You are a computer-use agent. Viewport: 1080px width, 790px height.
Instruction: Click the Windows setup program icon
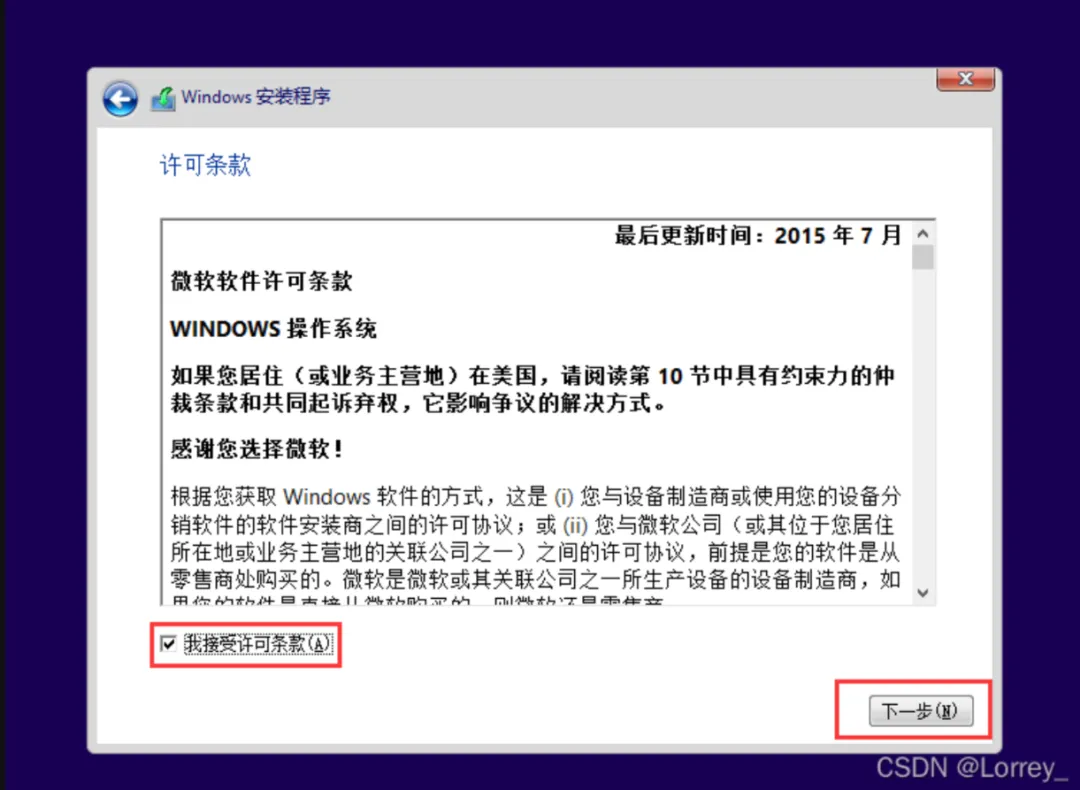point(164,98)
